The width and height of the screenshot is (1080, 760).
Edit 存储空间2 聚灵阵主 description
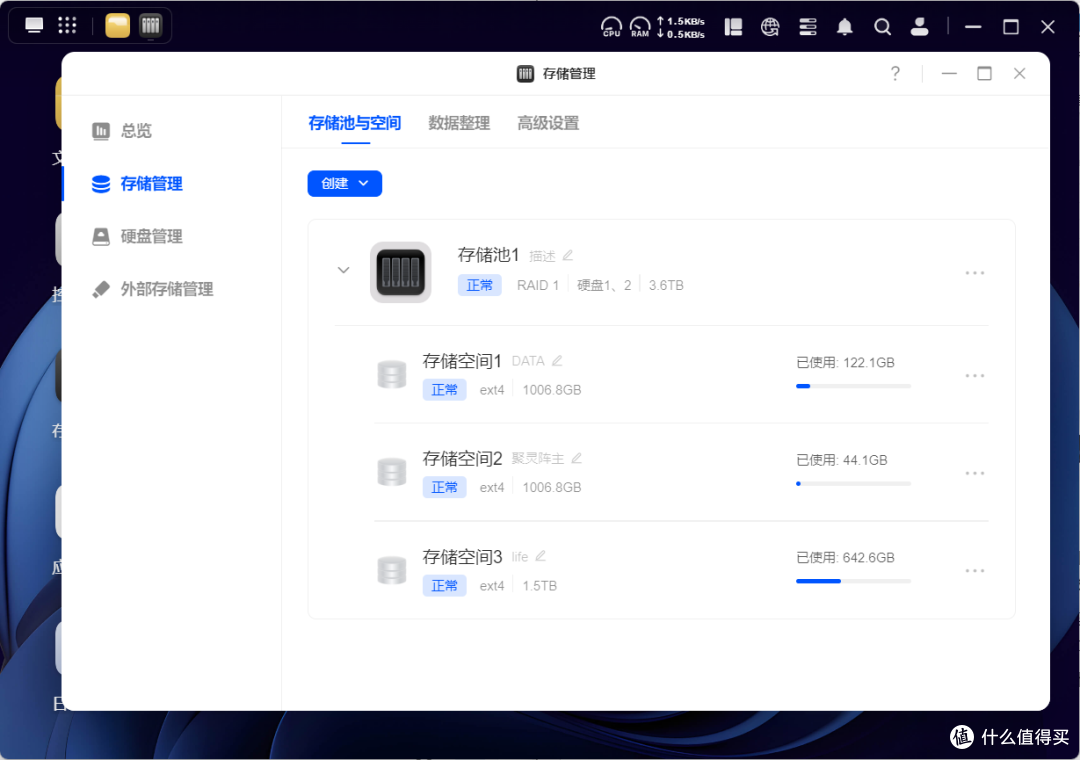[x=577, y=458]
